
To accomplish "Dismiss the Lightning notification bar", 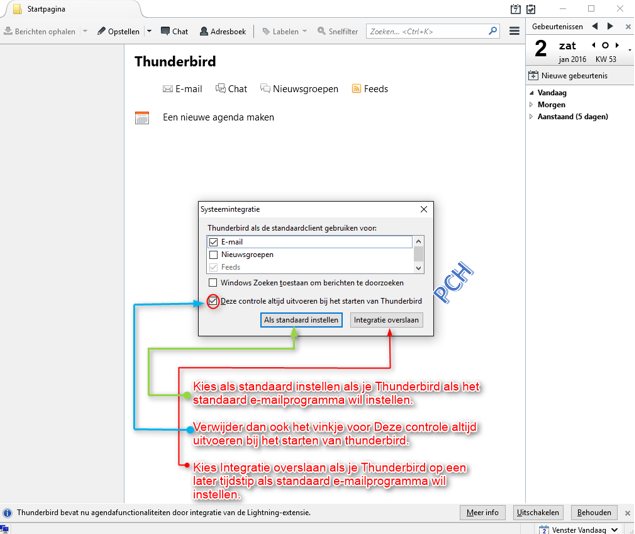I will coord(628,513).
